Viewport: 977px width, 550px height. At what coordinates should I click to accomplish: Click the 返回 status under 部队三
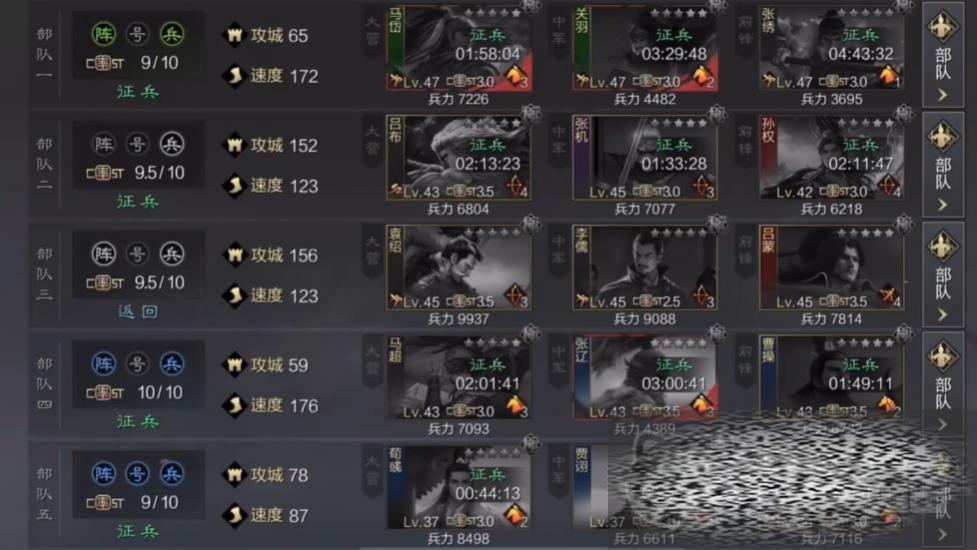(x=138, y=311)
